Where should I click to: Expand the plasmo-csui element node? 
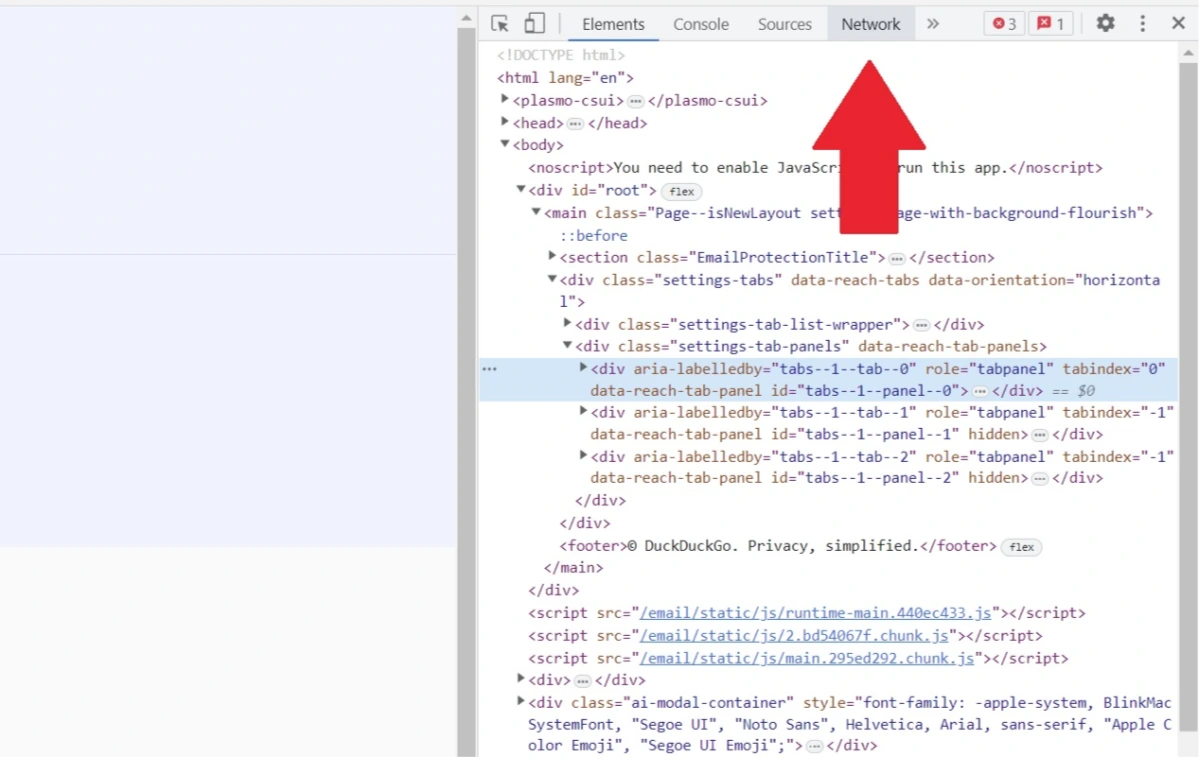pyautogui.click(x=505, y=100)
